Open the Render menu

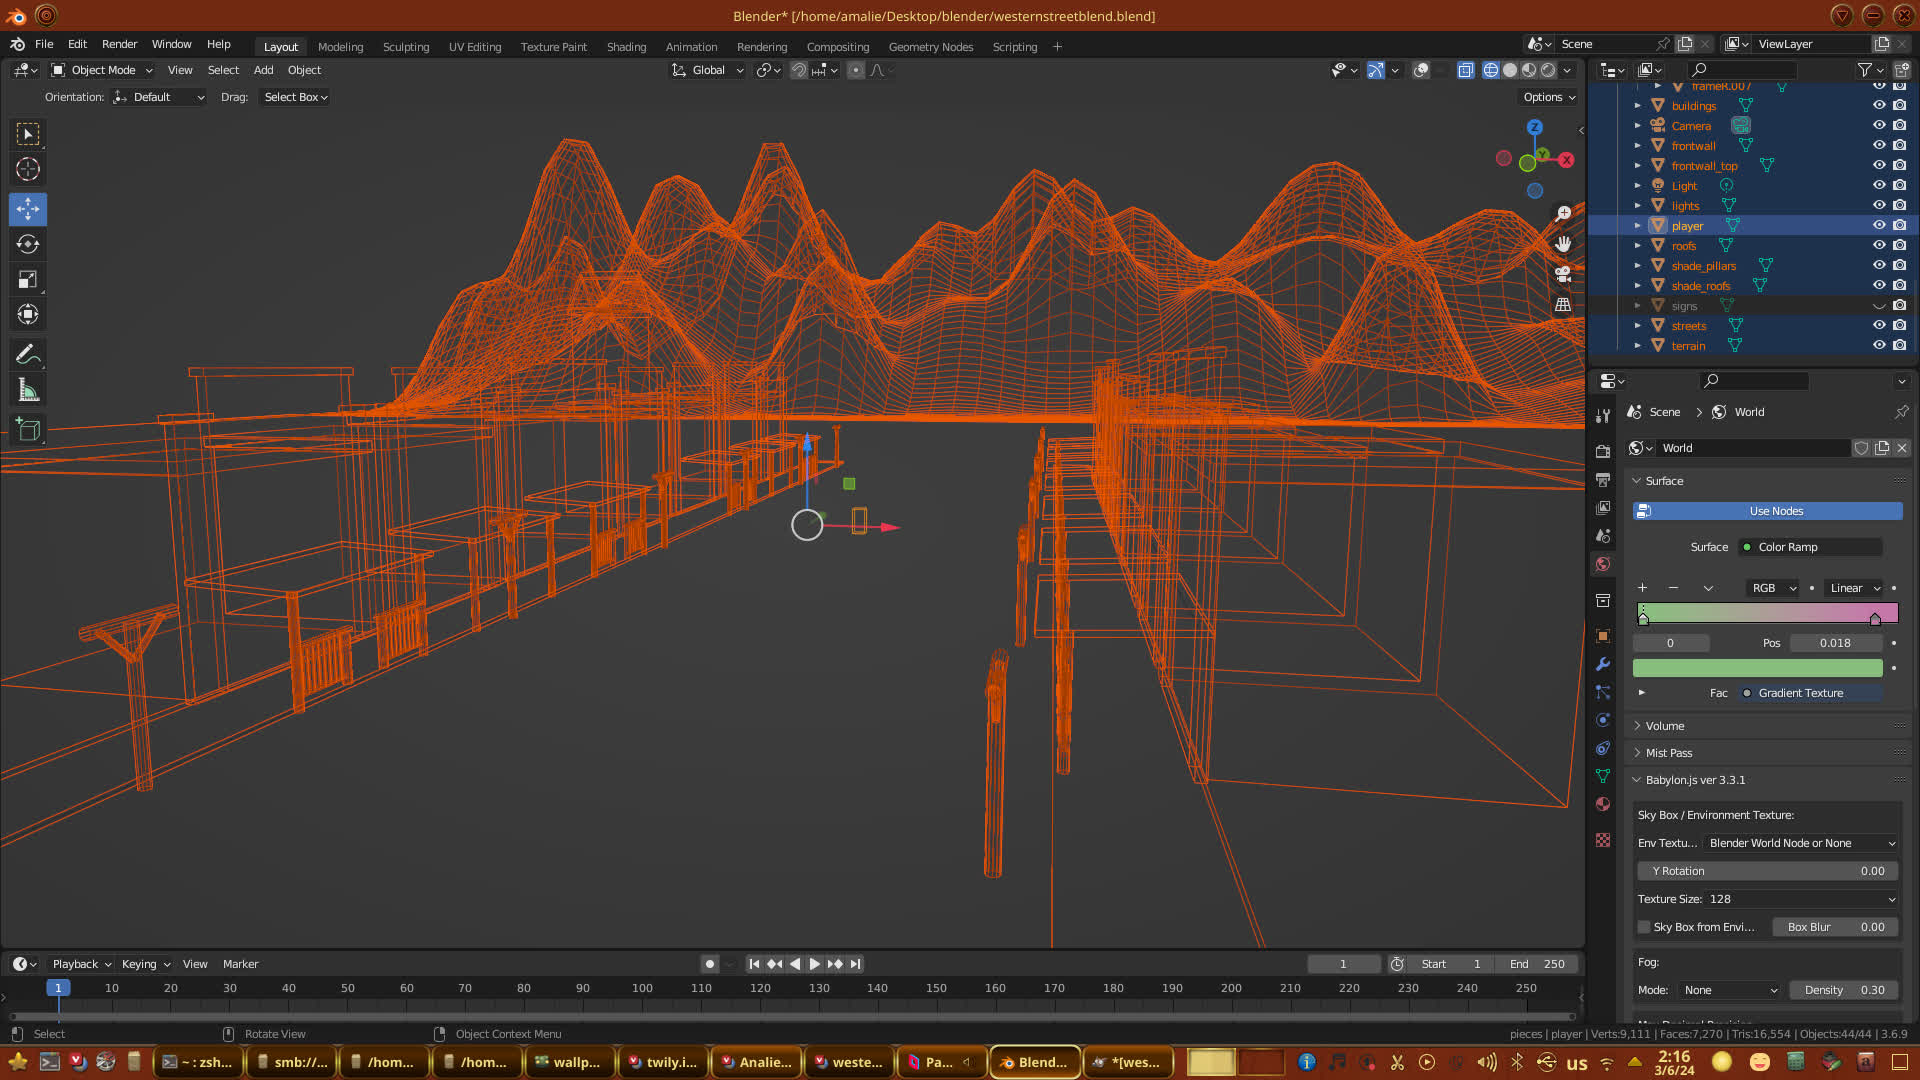(x=119, y=44)
